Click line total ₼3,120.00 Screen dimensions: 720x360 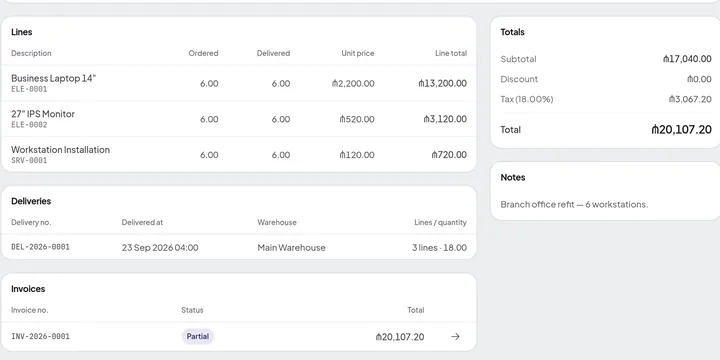coord(445,119)
